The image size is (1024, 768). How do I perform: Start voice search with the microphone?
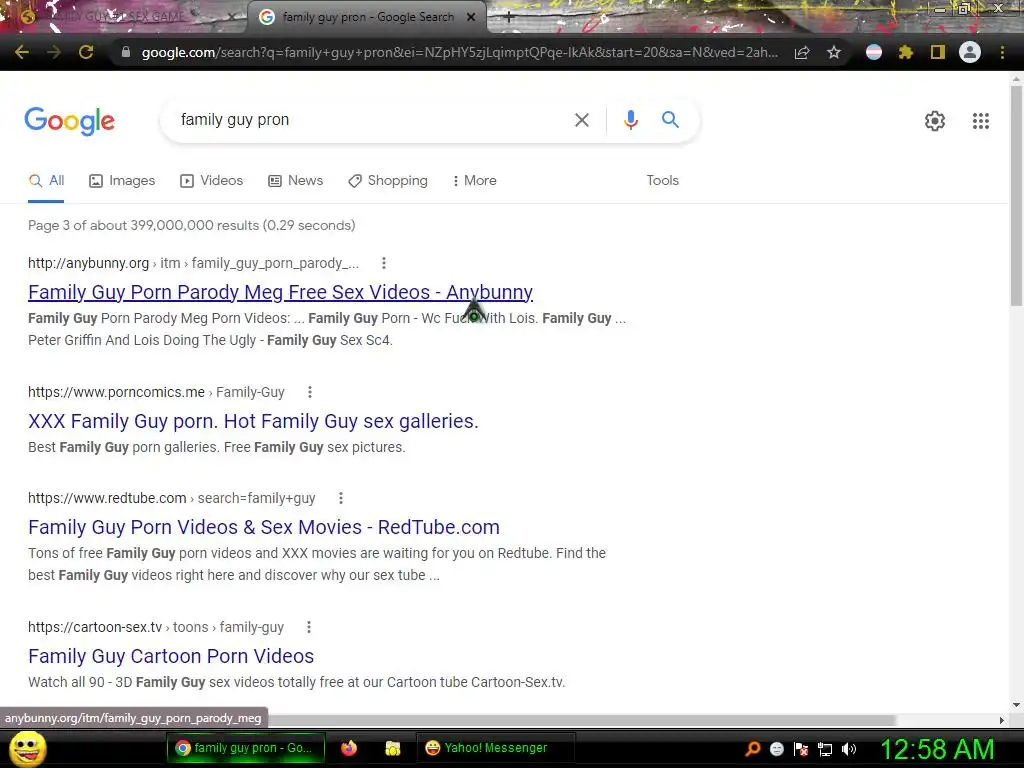pos(630,120)
